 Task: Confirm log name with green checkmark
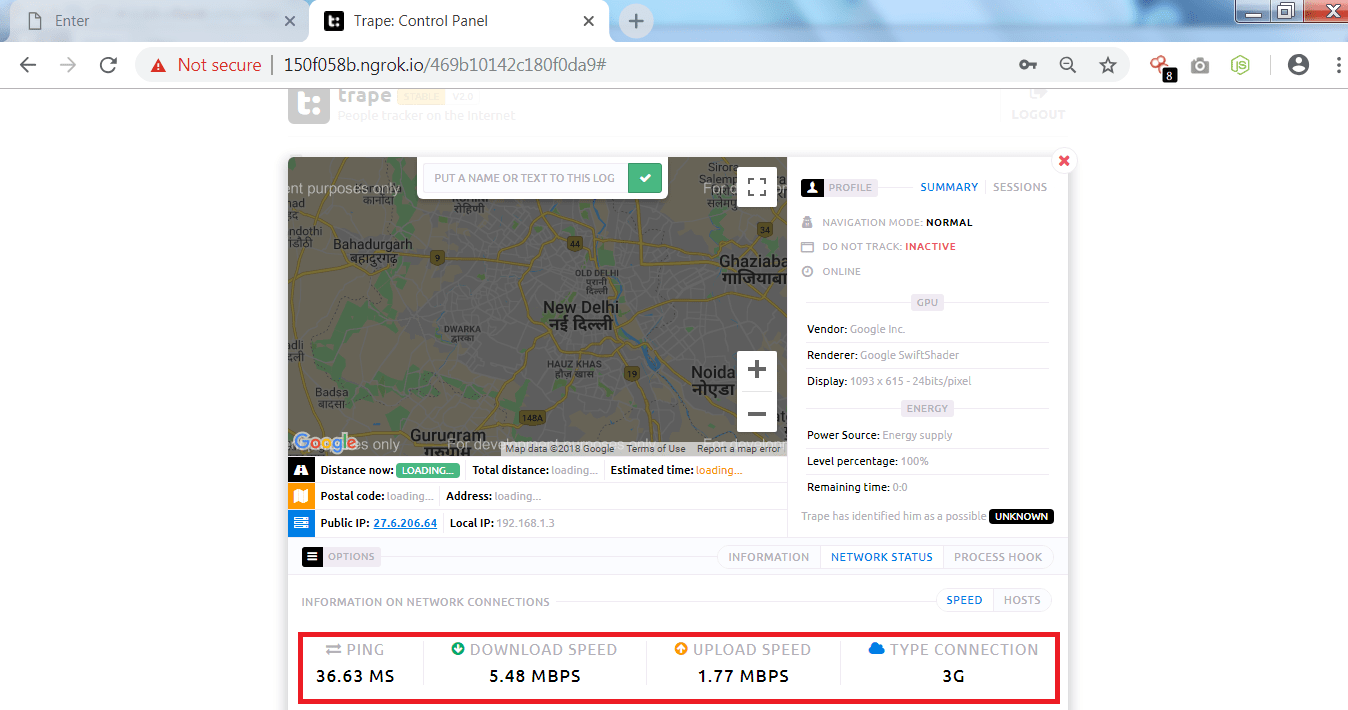point(645,178)
